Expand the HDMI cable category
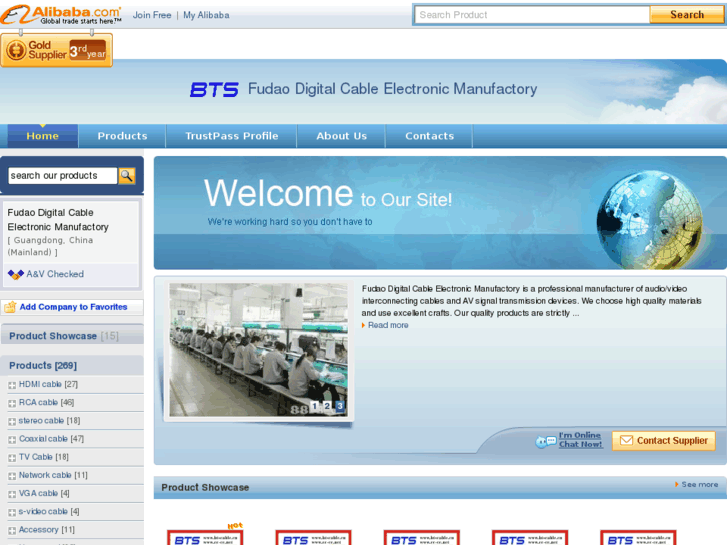The height and width of the screenshot is (545, 727). click(x=12, y=385)
